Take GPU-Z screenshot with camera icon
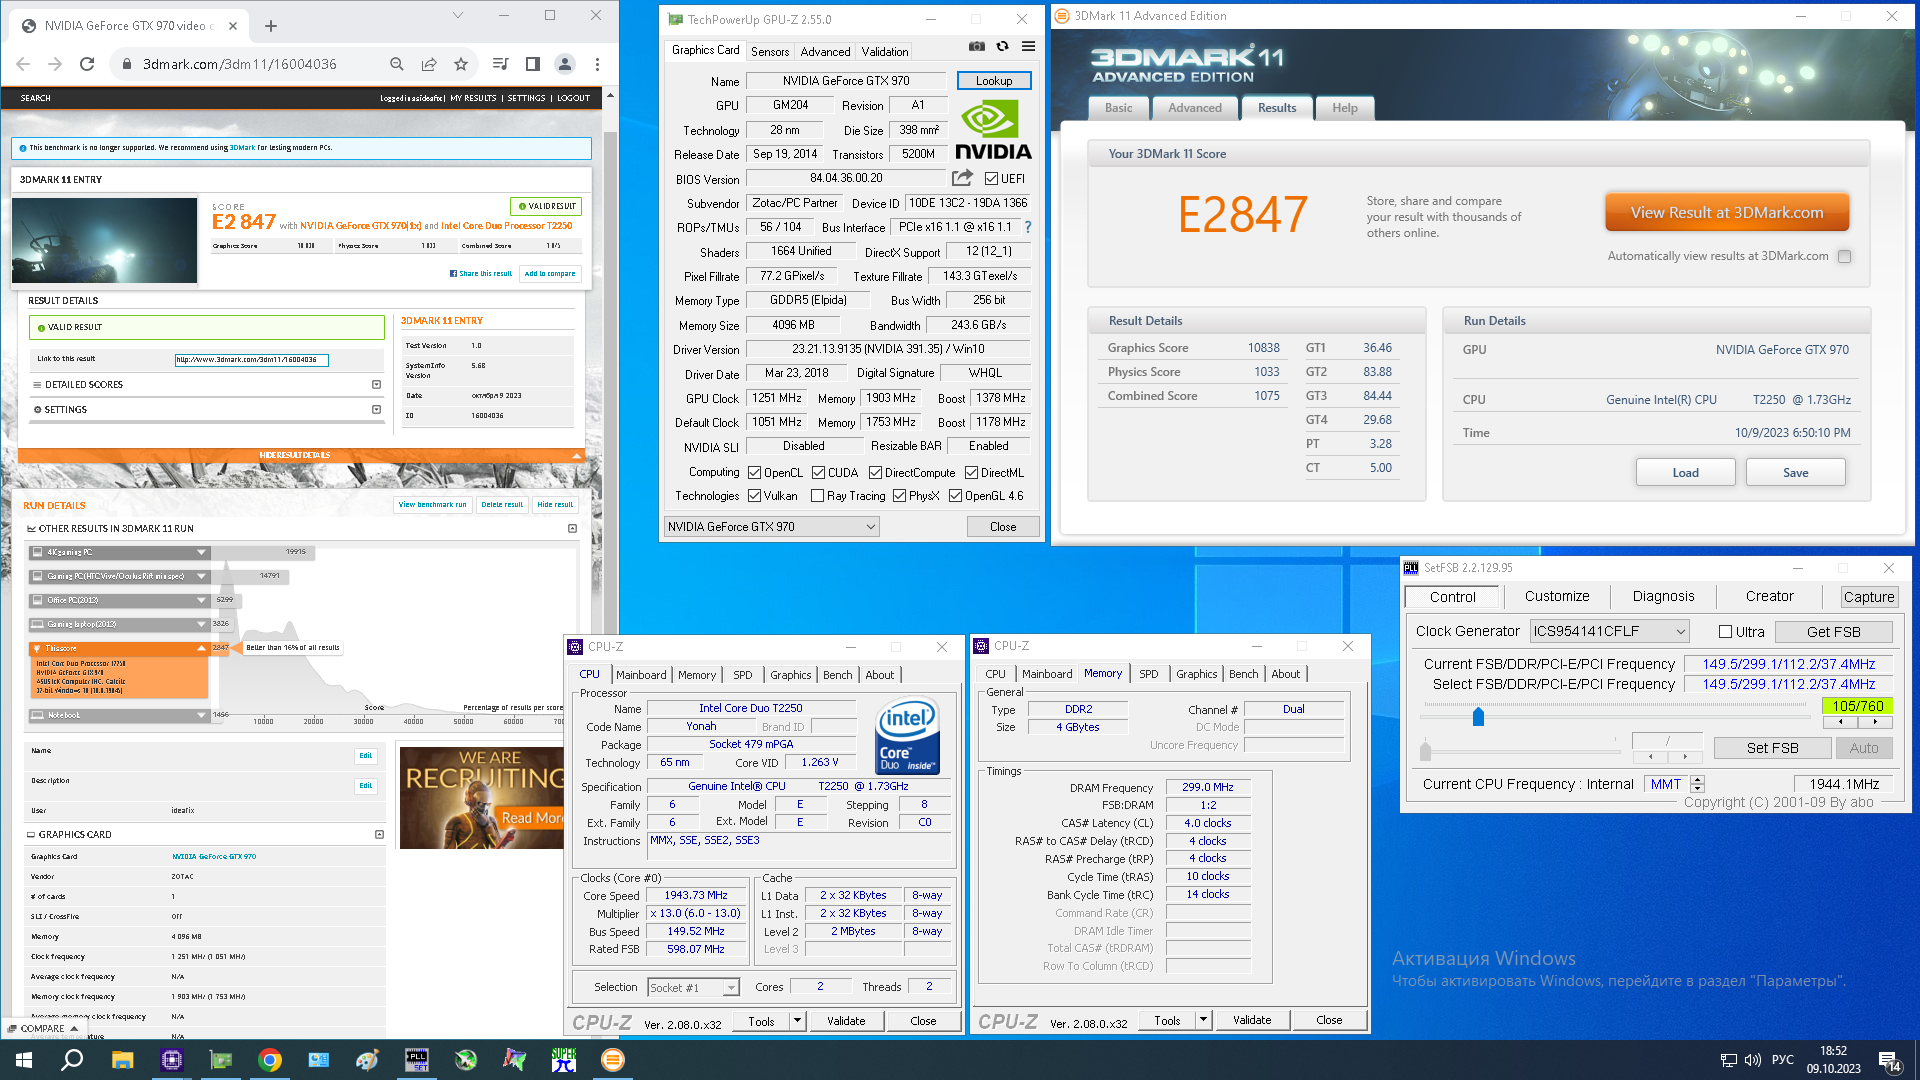This screenshot has width=1920, height=1080. pyautogui.click(x=977, y=46)
